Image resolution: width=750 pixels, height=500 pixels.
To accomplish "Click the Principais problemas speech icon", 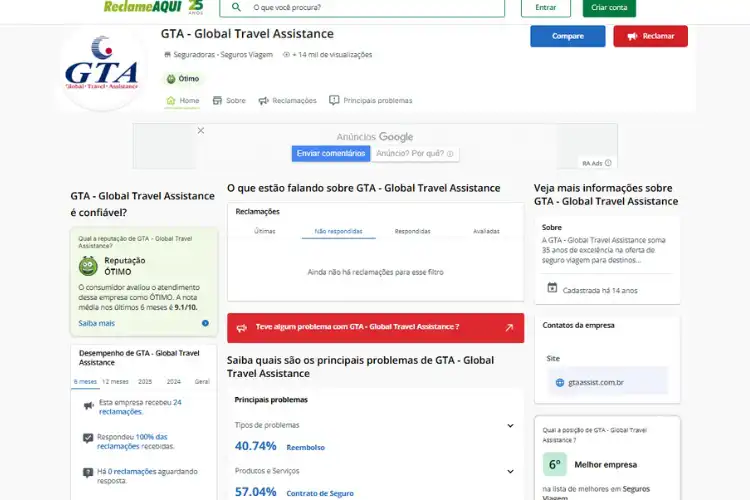I will [334, 100].
